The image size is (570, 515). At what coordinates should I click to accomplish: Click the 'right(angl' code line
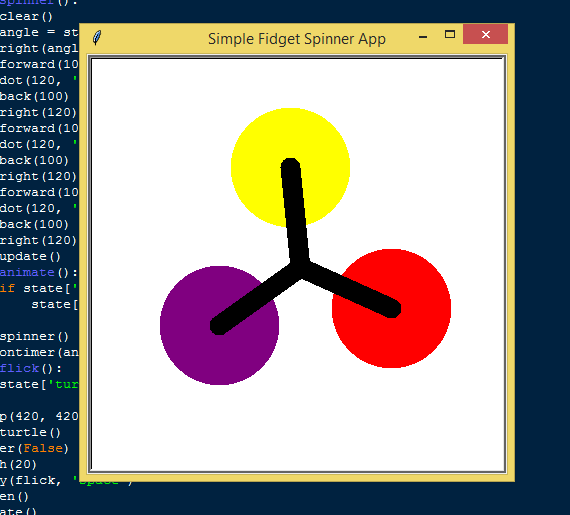coord(39,48)
